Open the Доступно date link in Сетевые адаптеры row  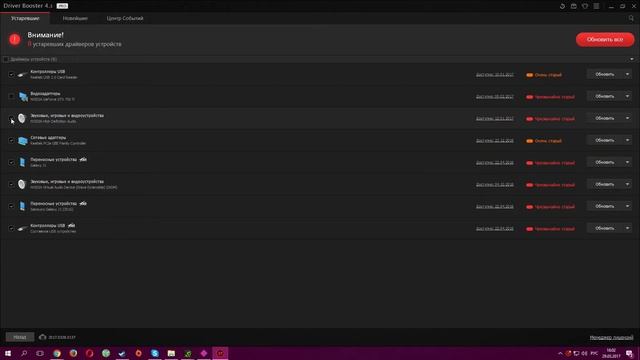point(495,141)
